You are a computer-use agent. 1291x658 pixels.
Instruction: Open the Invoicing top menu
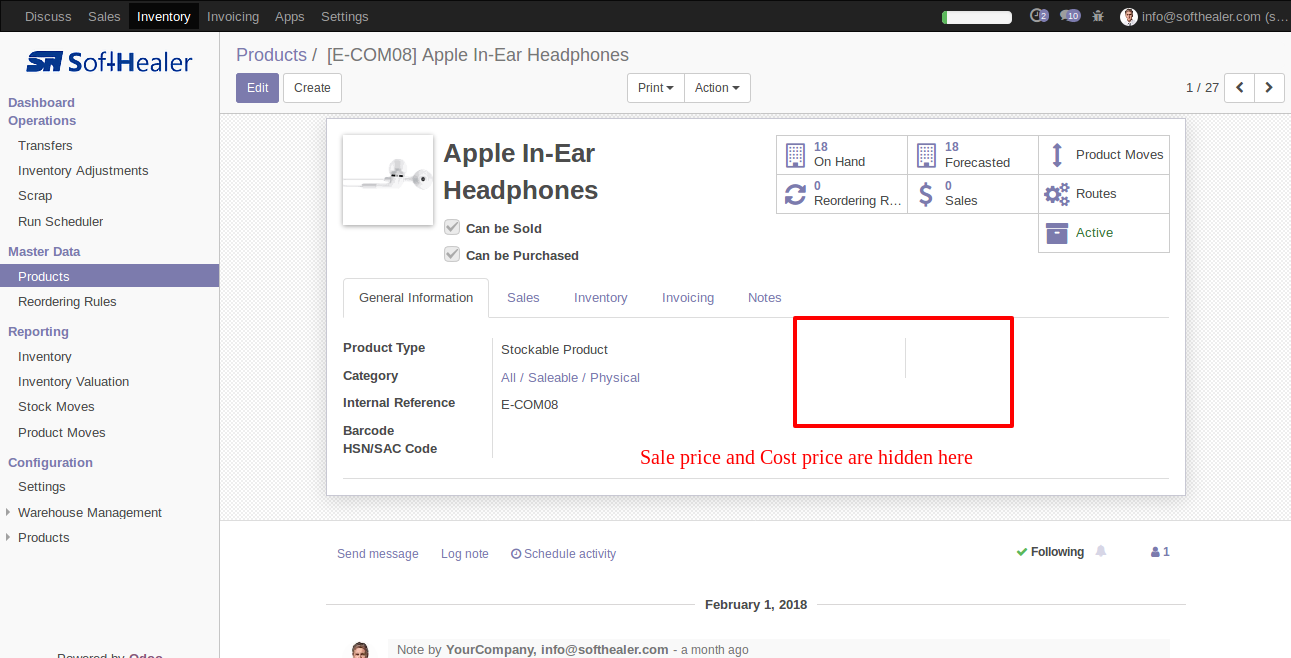tap(233, 16)
